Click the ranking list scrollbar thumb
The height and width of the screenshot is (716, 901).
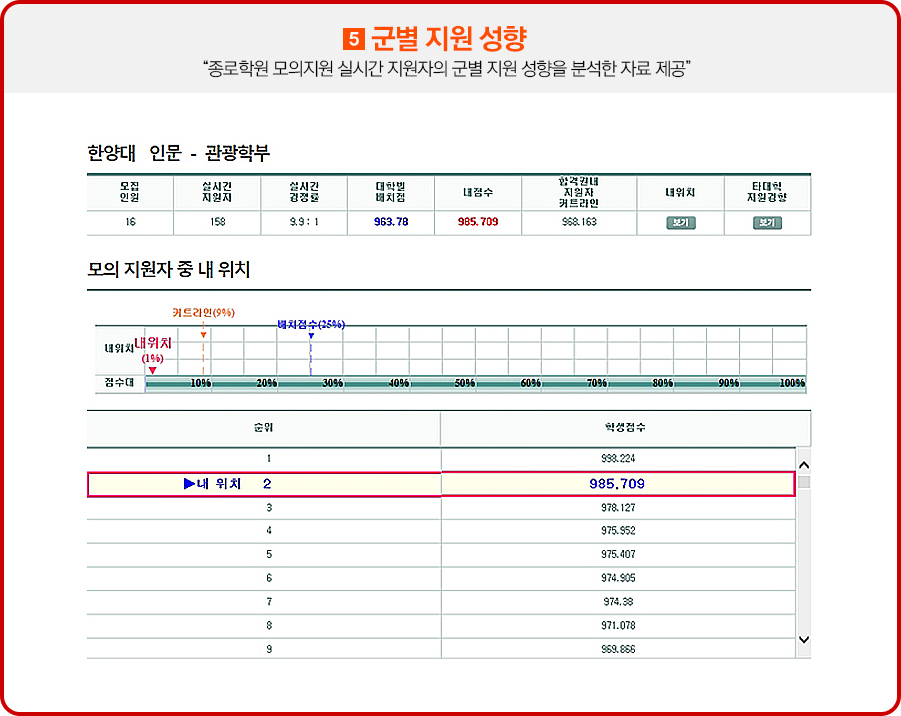point(803,482)
